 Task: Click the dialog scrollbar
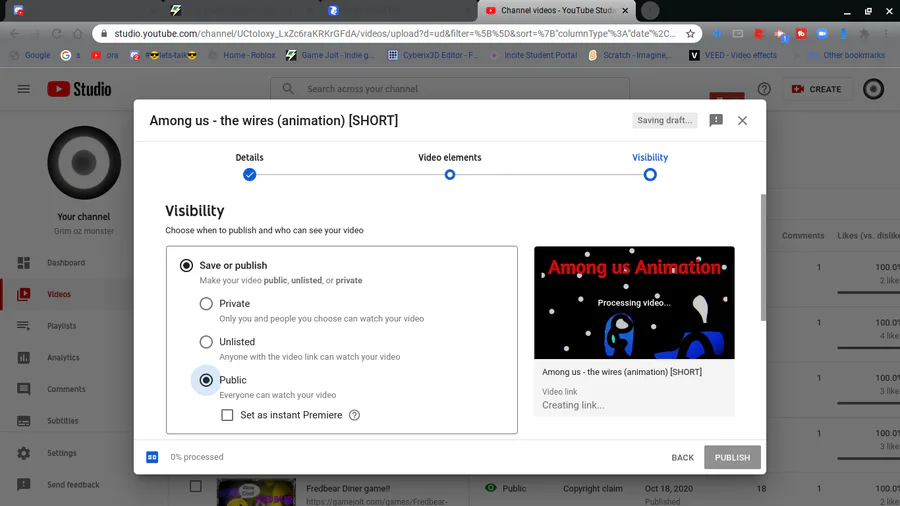point(763,258)
